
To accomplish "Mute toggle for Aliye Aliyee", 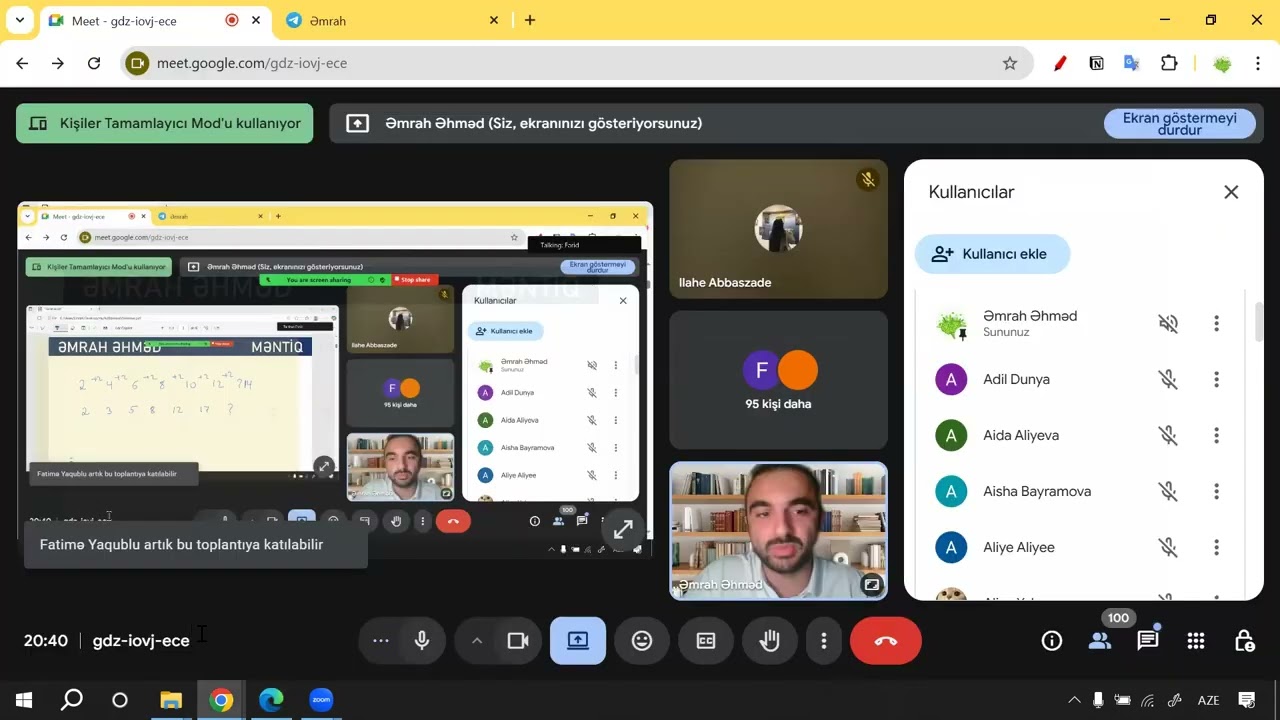I will (1168, 547).
